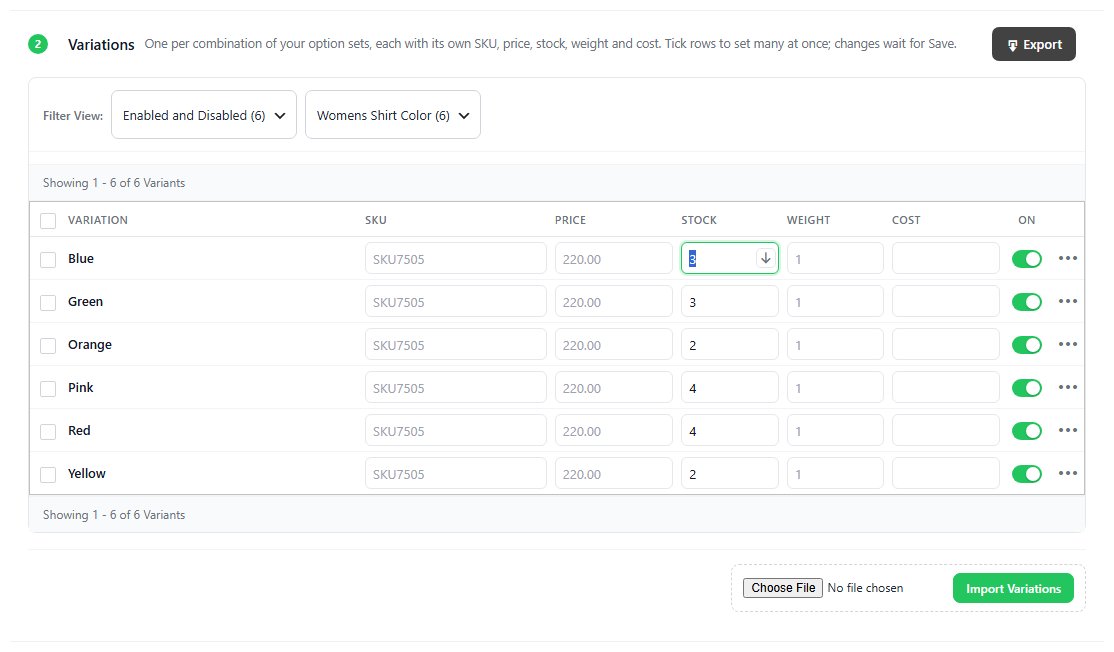Click the PRICE column header
The height and width of the screenshot is (652, 1114).
[570, 220]
